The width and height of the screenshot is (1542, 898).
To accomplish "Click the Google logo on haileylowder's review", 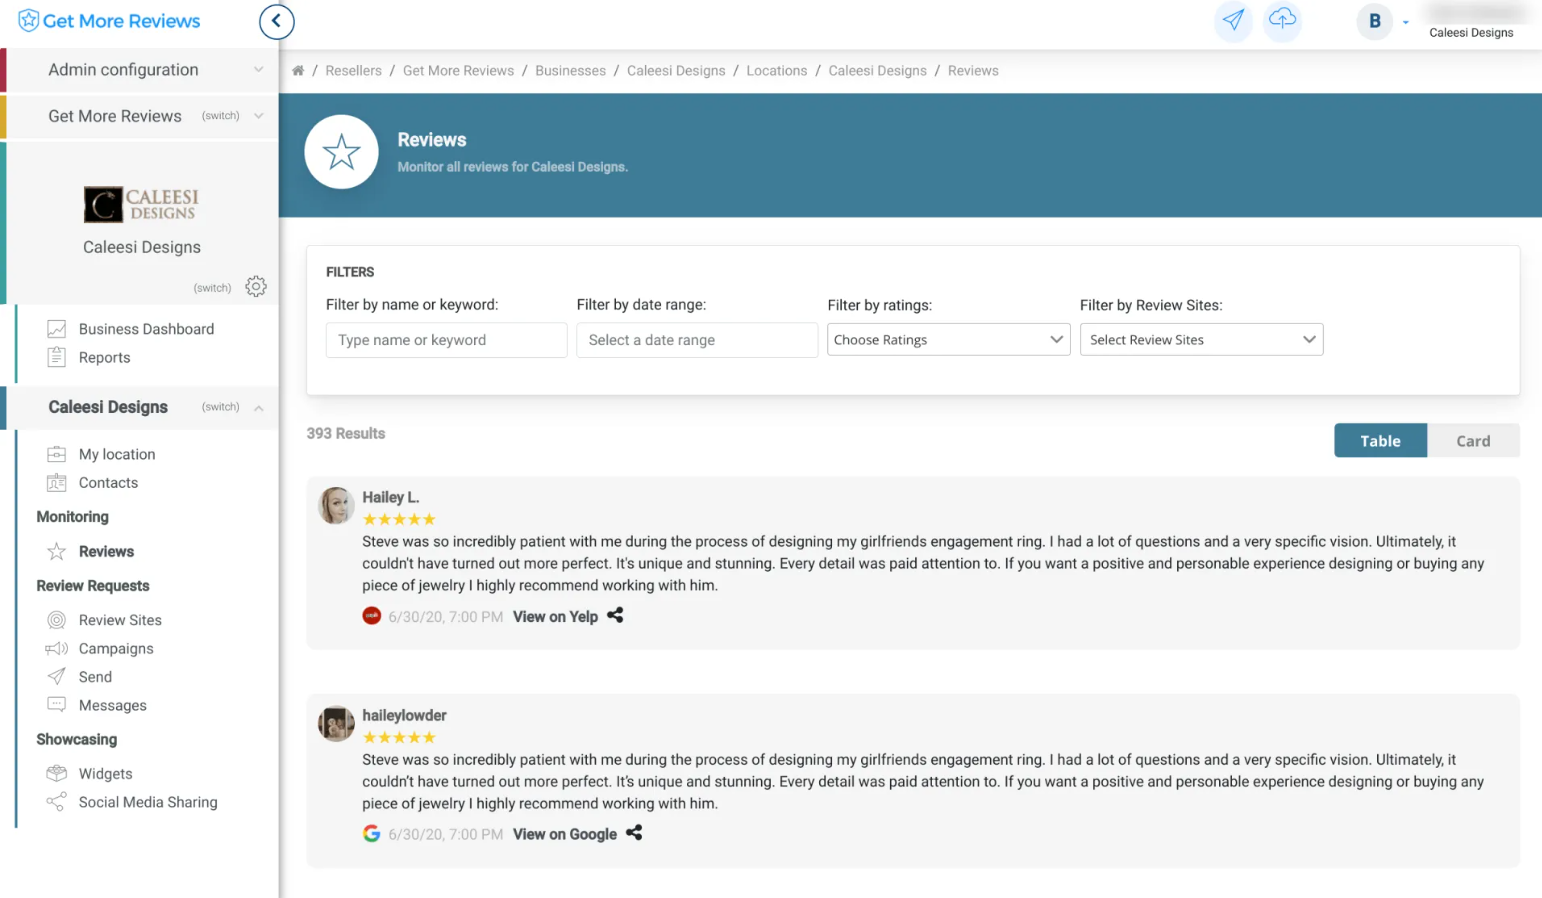I will [371, 833].
